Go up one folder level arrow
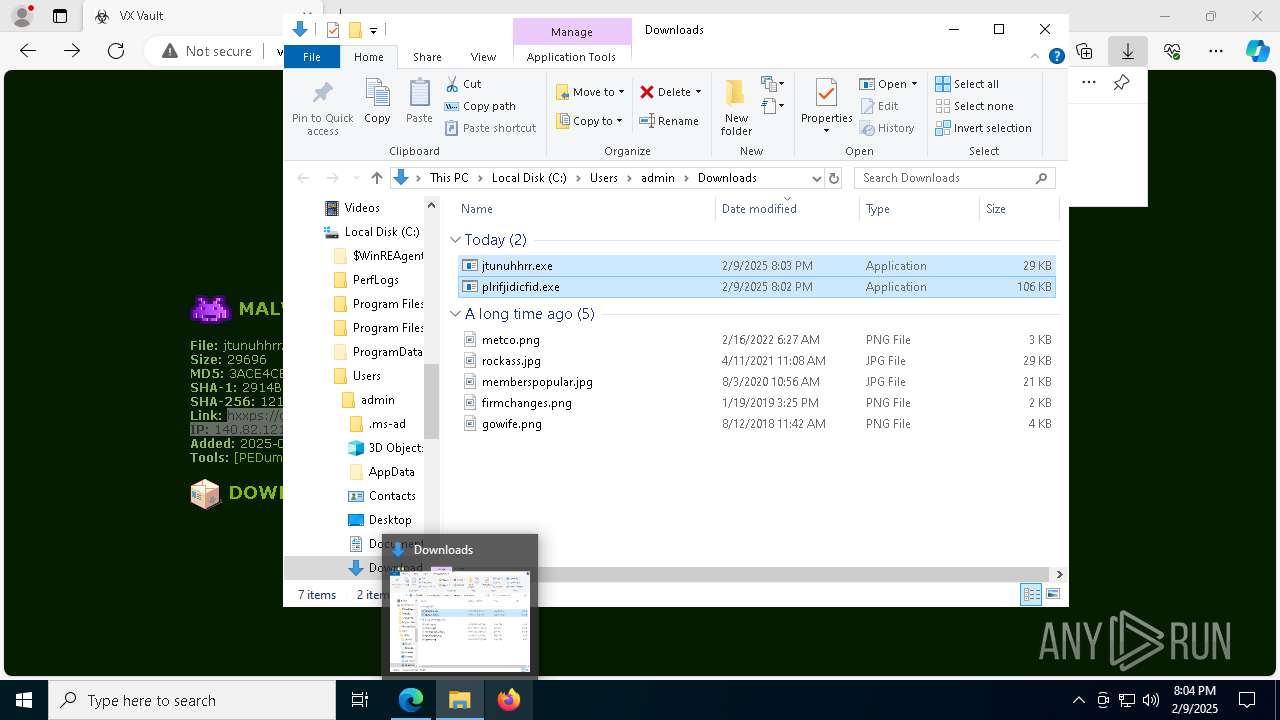This screenshot has height=720, width=1280. pos(376,178)
